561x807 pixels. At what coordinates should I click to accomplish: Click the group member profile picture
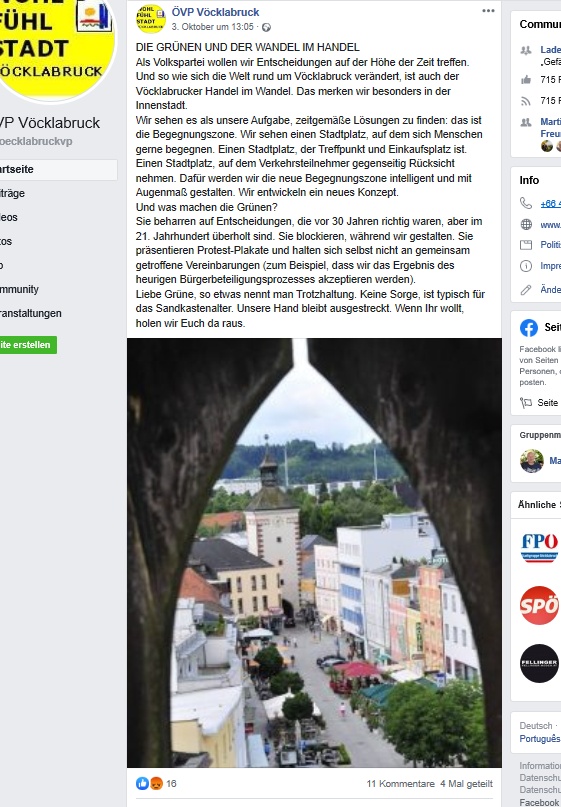click(532, 461)
